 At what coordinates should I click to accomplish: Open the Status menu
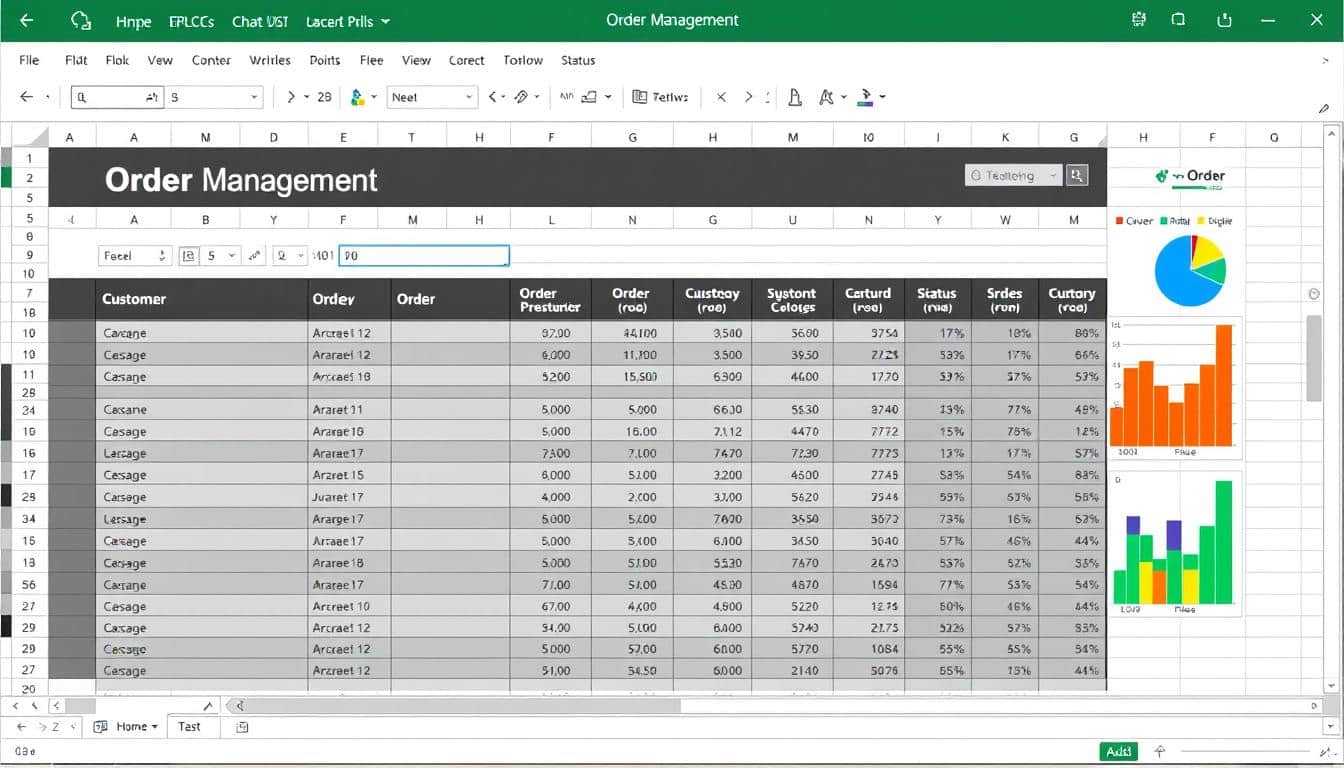pos(578,60)
